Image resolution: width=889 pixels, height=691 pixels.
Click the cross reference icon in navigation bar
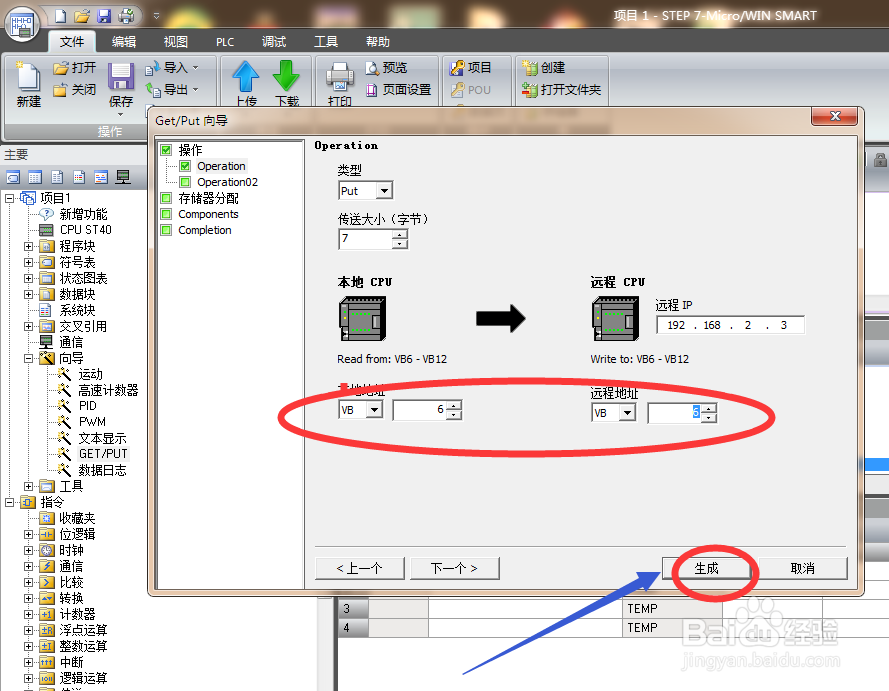101,177
